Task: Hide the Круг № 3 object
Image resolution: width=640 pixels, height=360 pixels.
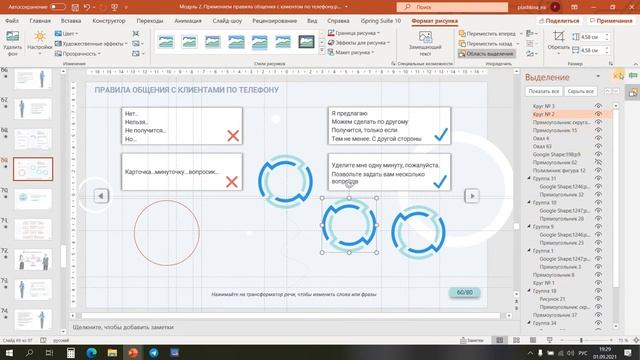Action: pyautogui.click(x=598, y=106)
